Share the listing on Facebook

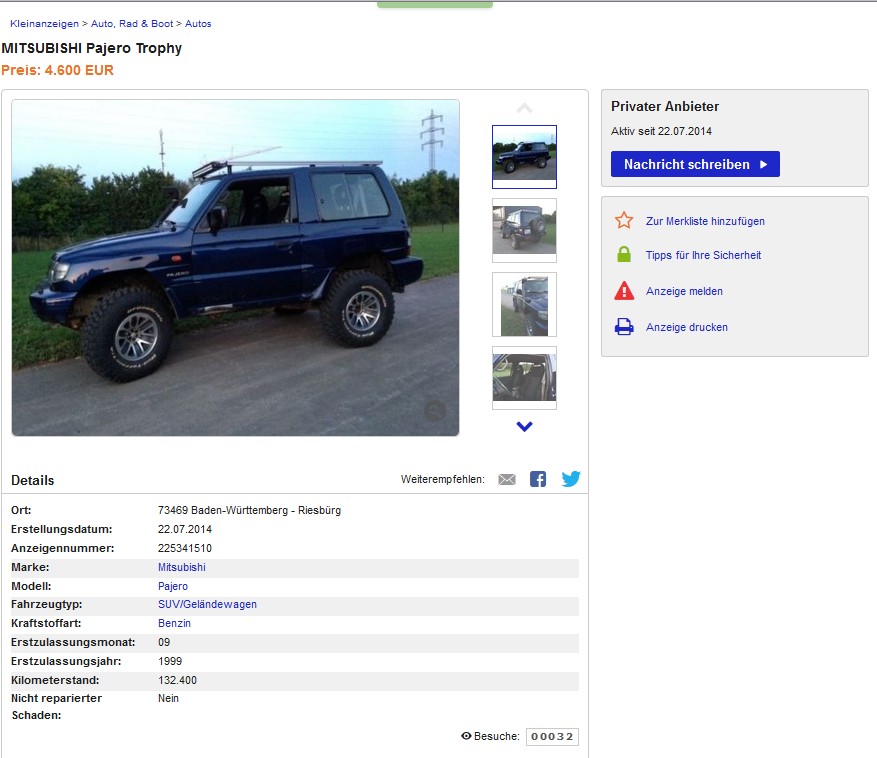click(538, 479)
